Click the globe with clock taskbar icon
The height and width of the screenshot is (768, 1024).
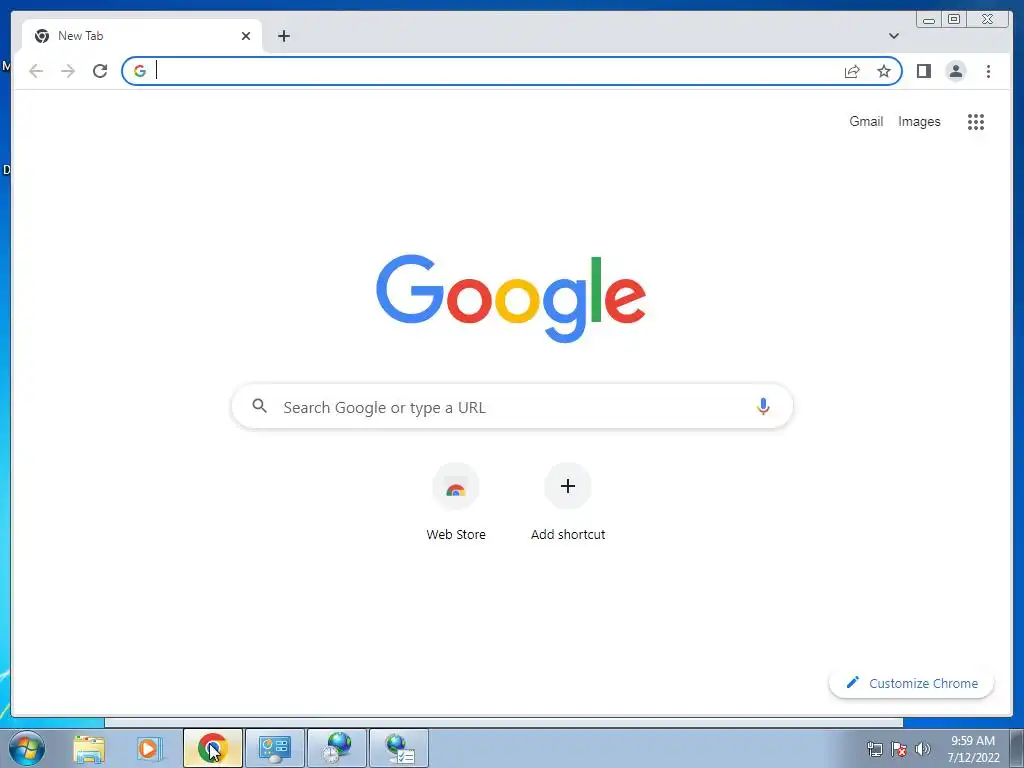pyautogui.click(x=336, y=748)
